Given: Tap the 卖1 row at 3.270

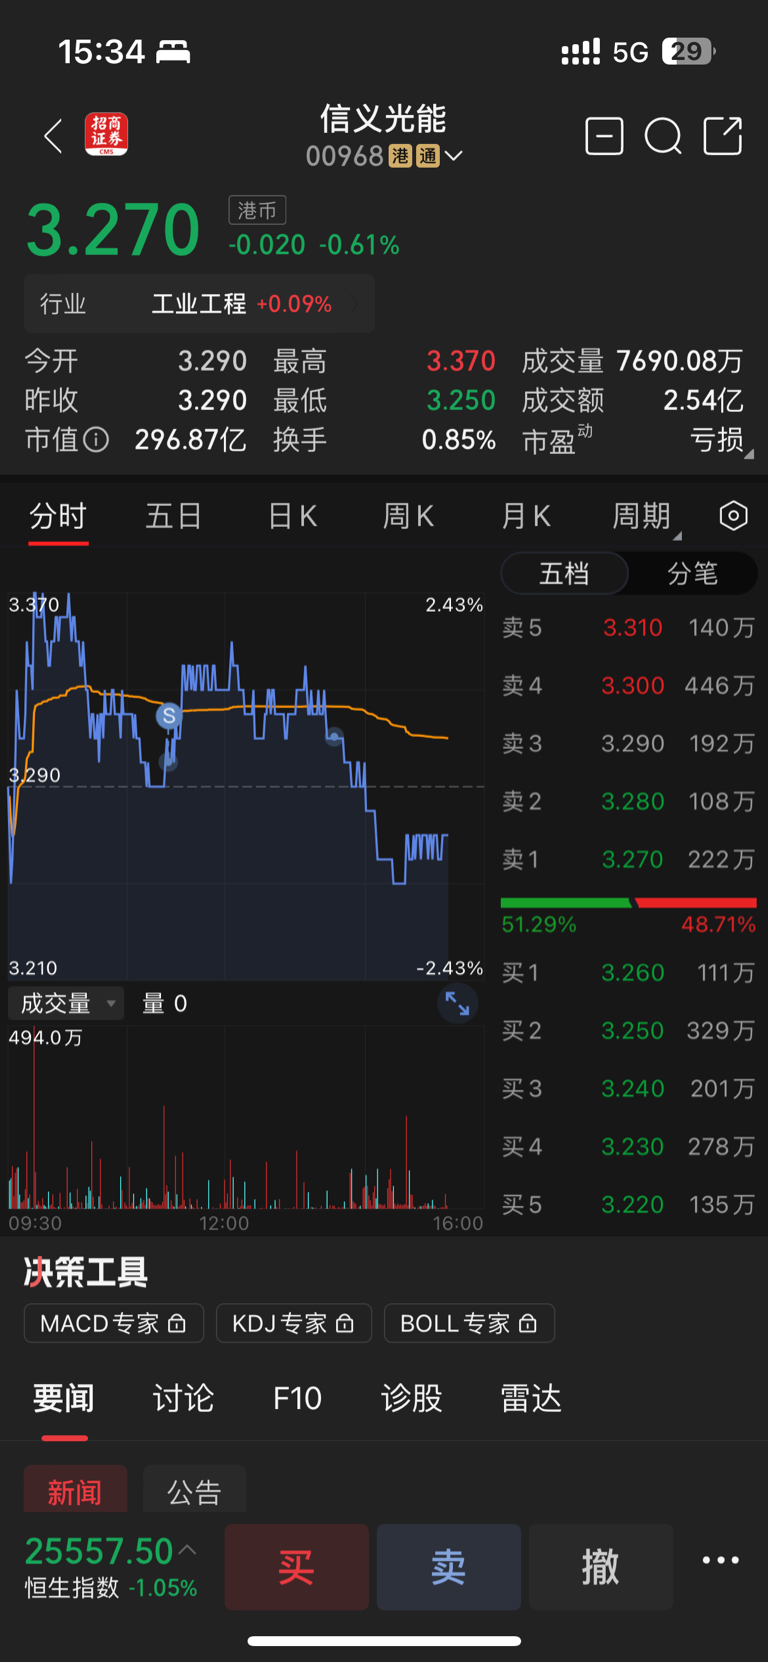Looking at the screenshot, I should 628,859.
